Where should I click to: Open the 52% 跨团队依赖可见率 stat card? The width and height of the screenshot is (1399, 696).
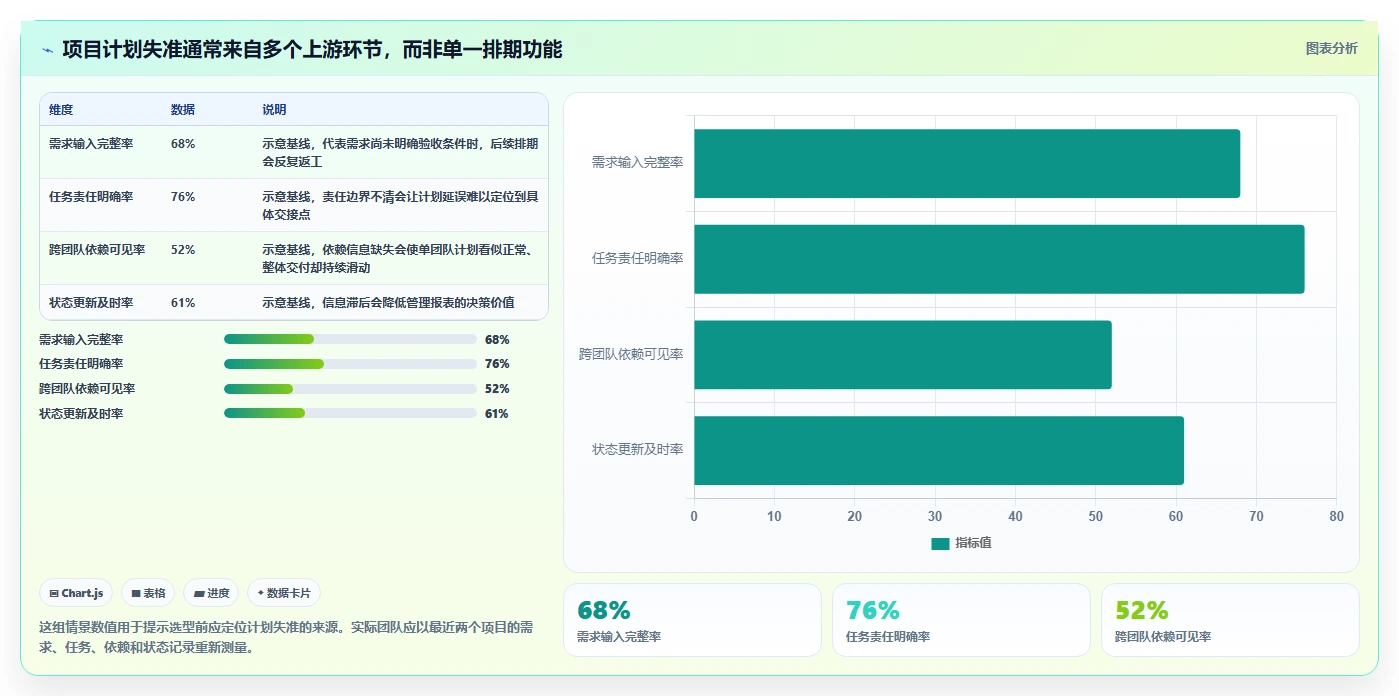click(x=1230, y=620)
